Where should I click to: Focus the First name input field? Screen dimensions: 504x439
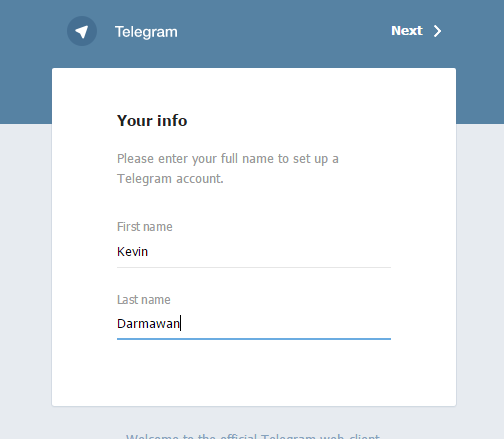tap(254, 252)
